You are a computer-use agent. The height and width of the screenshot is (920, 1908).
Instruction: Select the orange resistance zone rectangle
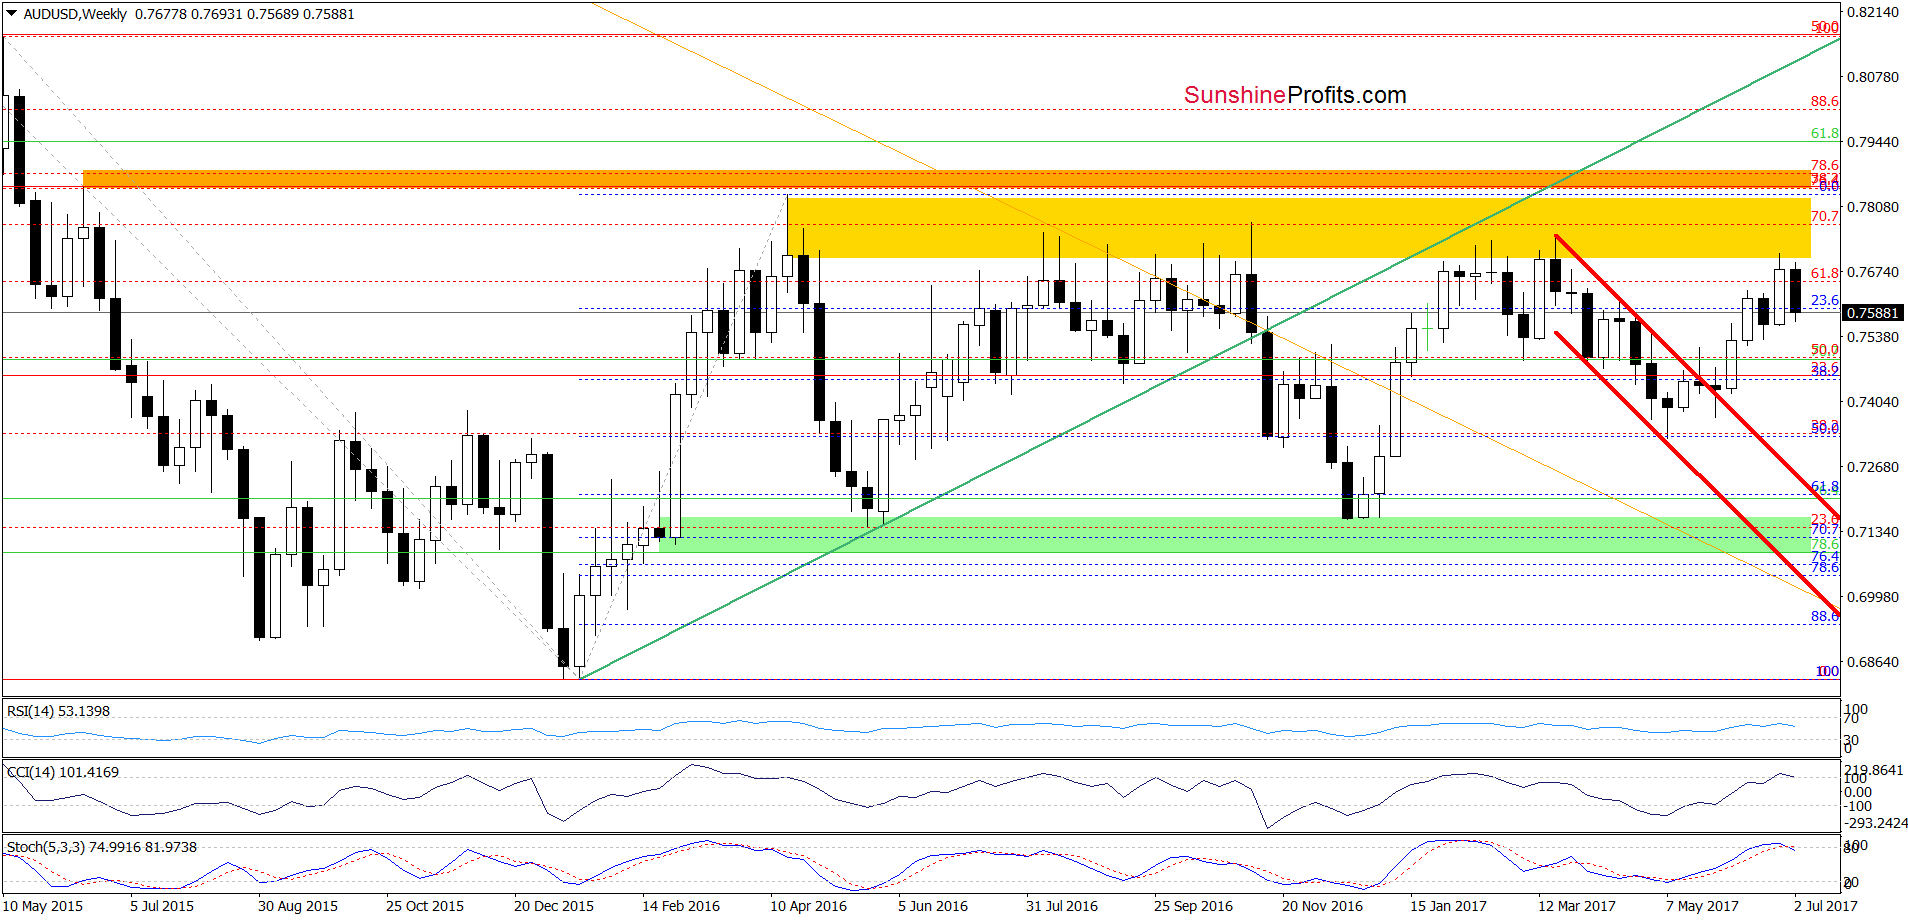coord(947,178)
